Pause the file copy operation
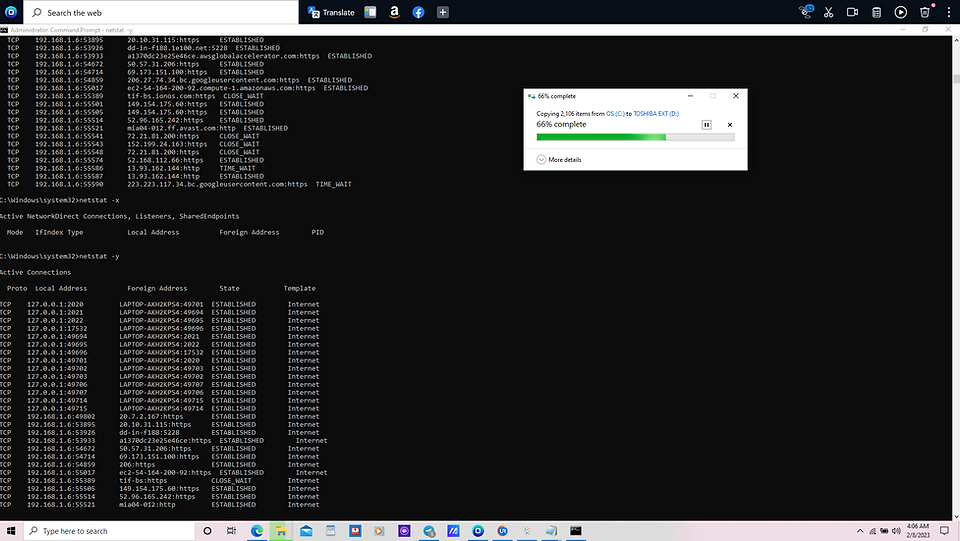 [x=707, y=125]
